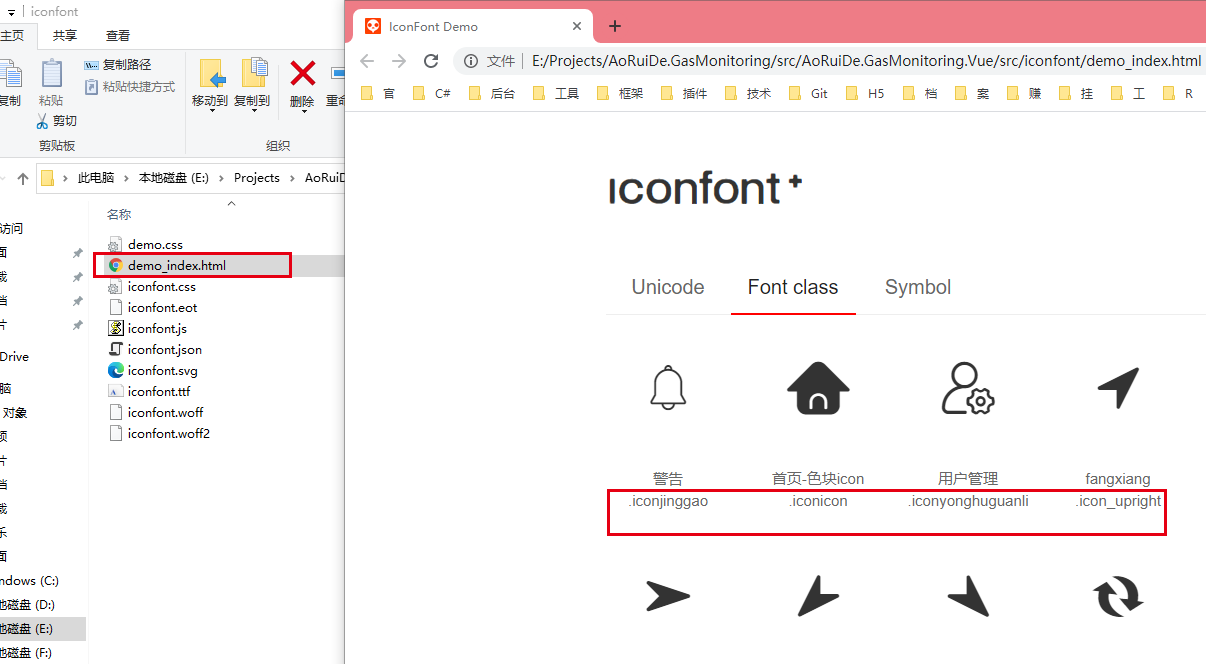This screenshot has height=664, width=1206.
Task: Open the Git bookmark folder
Action: (809, 94)
